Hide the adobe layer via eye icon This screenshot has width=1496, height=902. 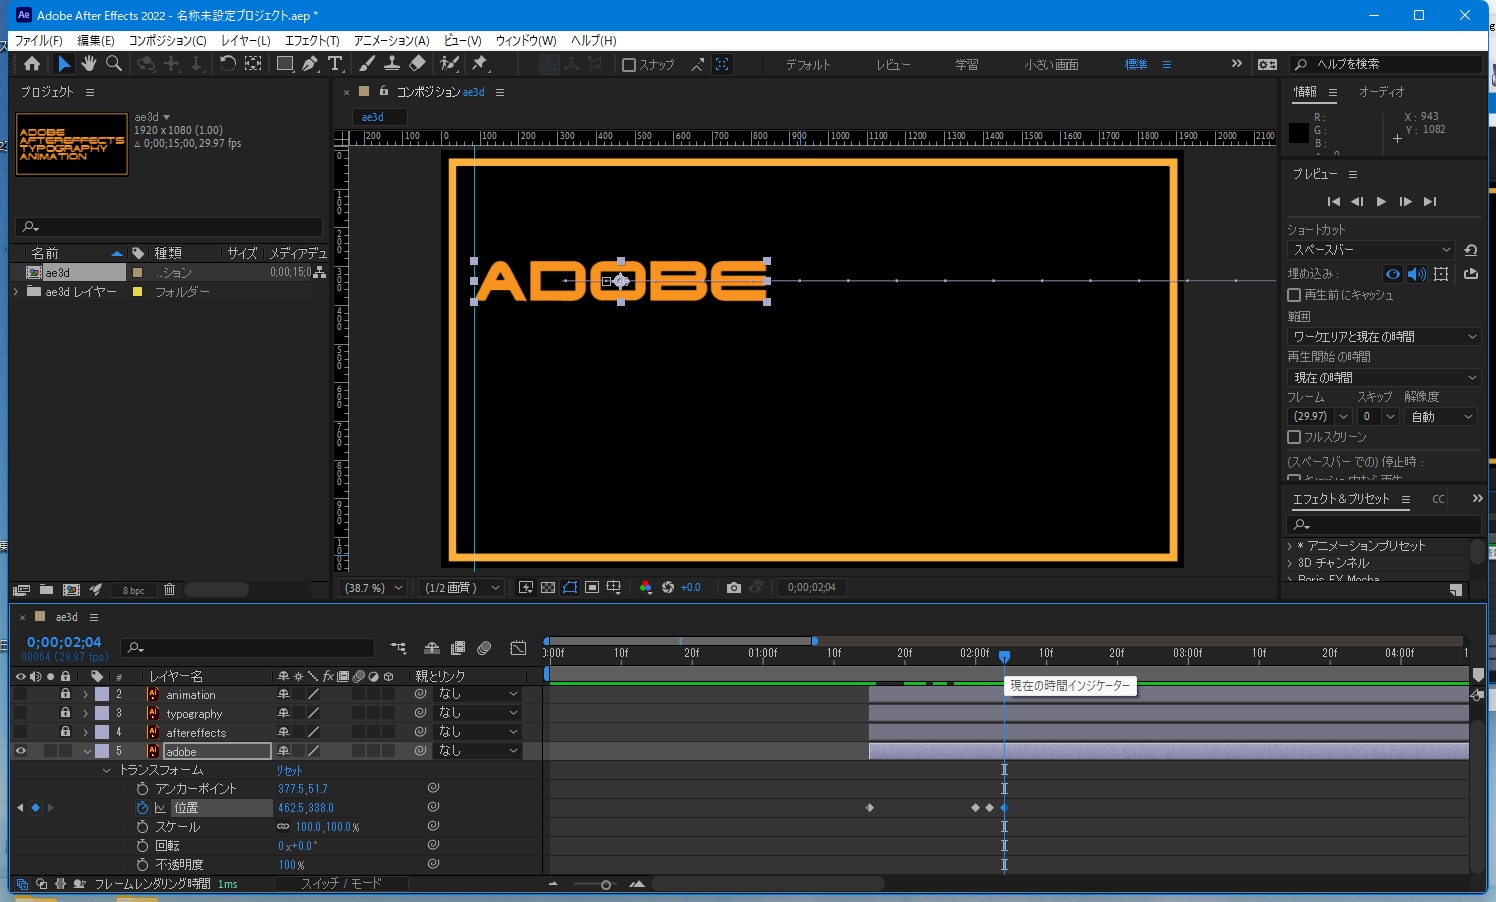(20, 751)
